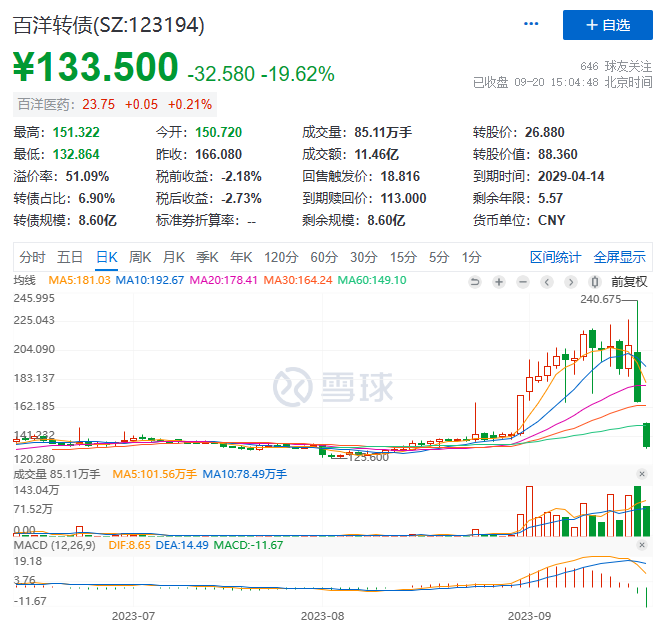Switch to 5分 chart interval
The image size is (661, 629).
(439, 257)
